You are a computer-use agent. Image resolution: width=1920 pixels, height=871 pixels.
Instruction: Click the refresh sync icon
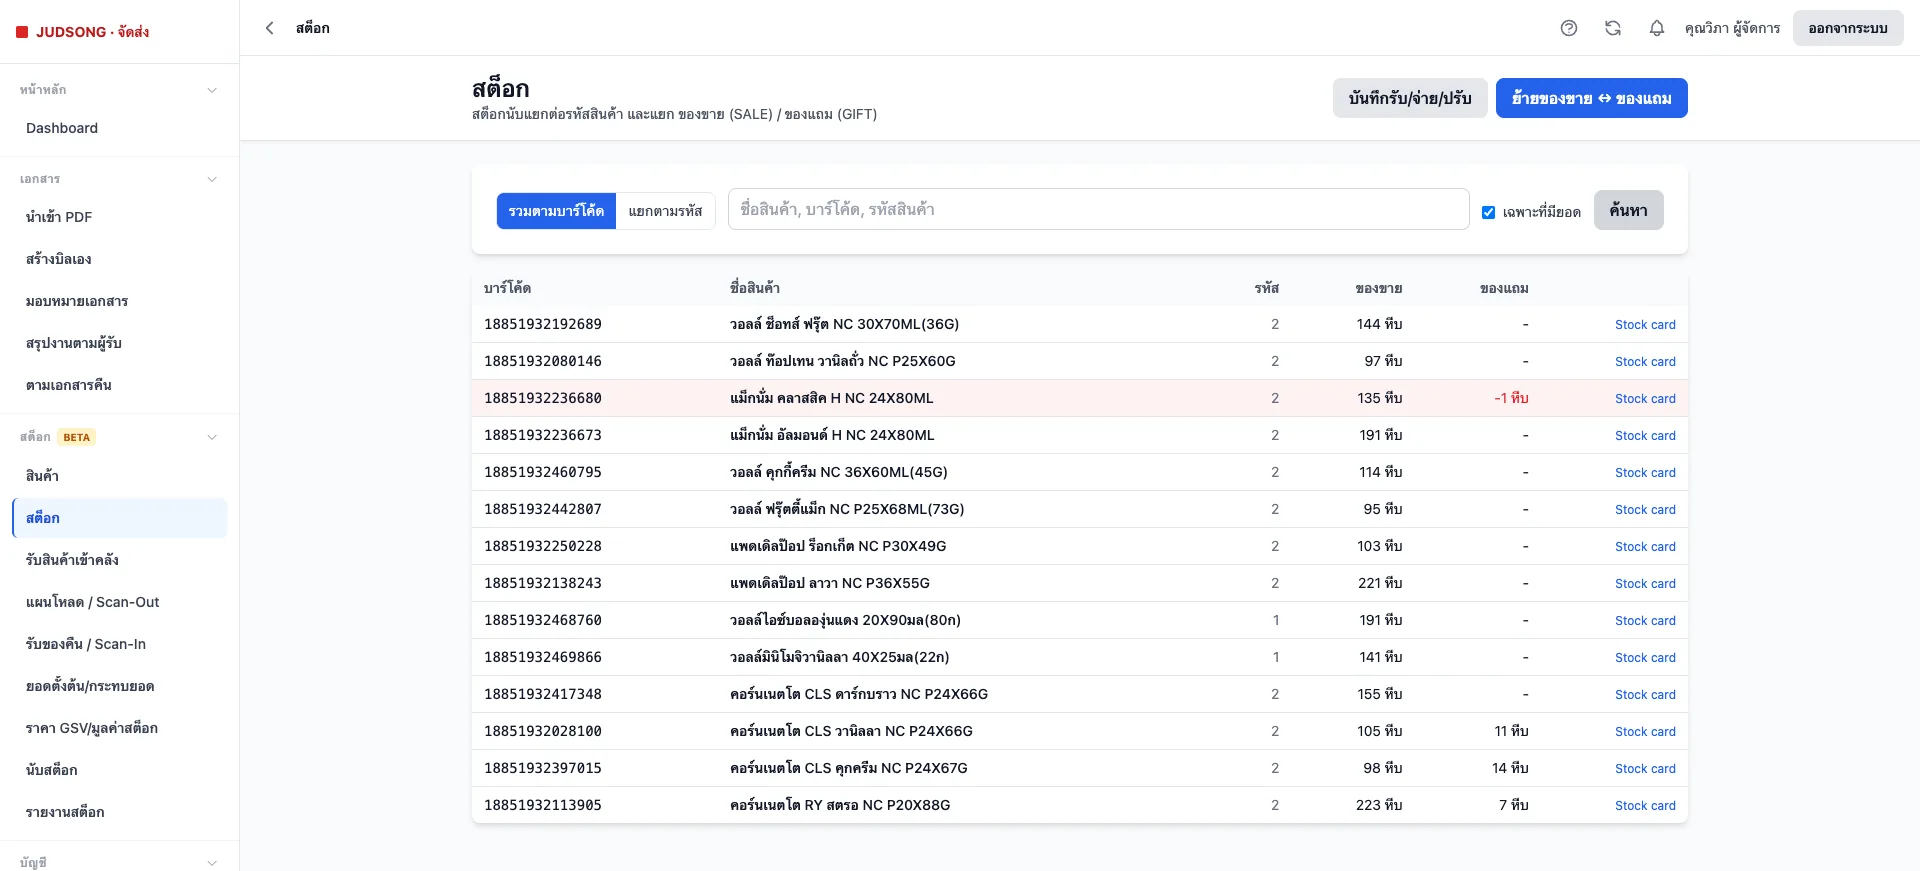pyautogui.click(x=1613, y=28)
